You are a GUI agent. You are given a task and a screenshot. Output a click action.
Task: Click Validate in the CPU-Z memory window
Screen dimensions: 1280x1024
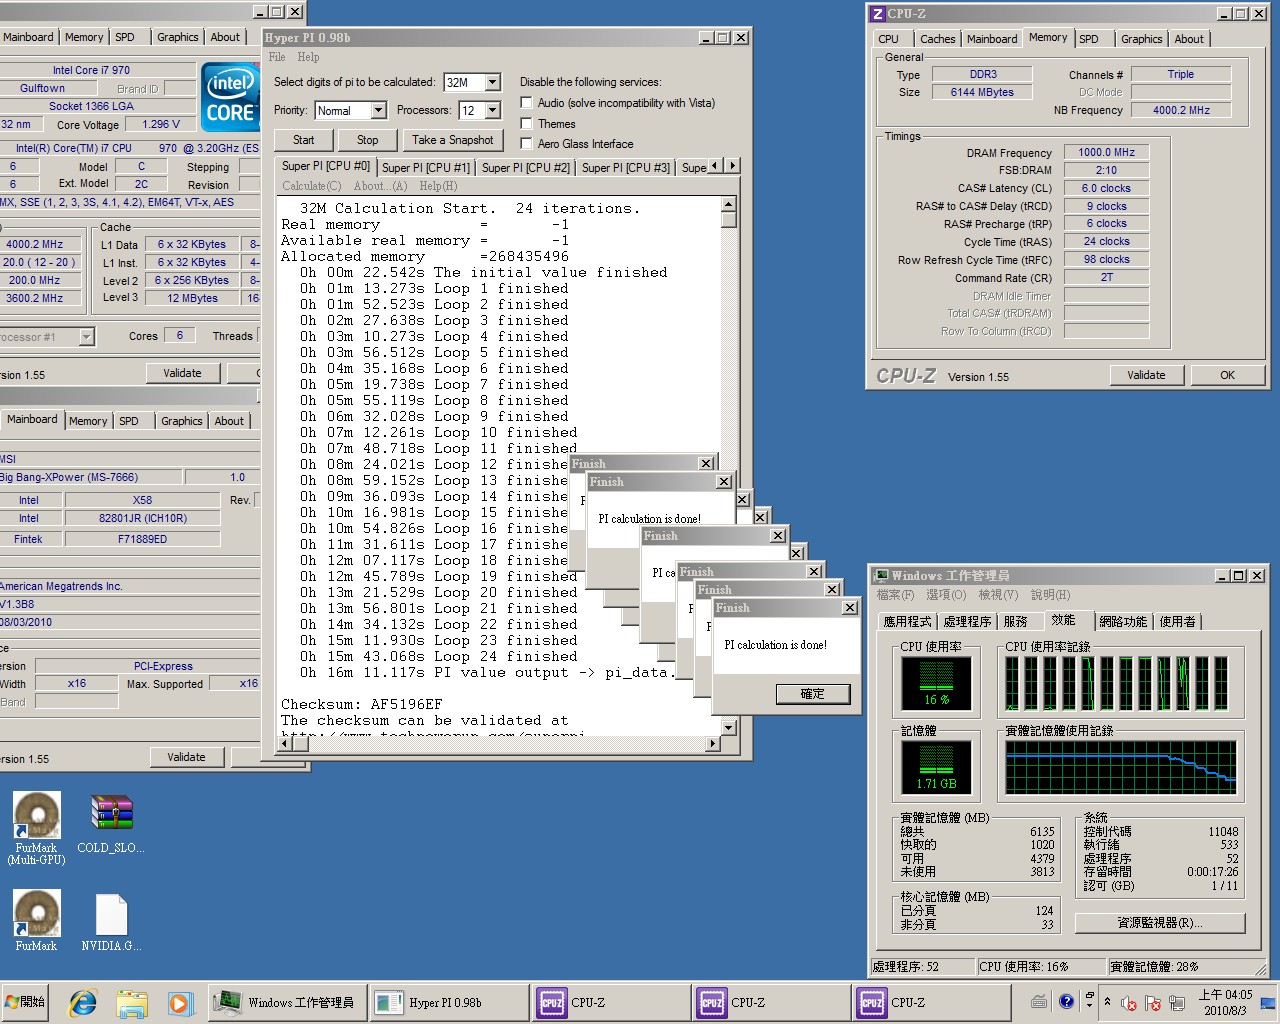tap(1146, 375)
